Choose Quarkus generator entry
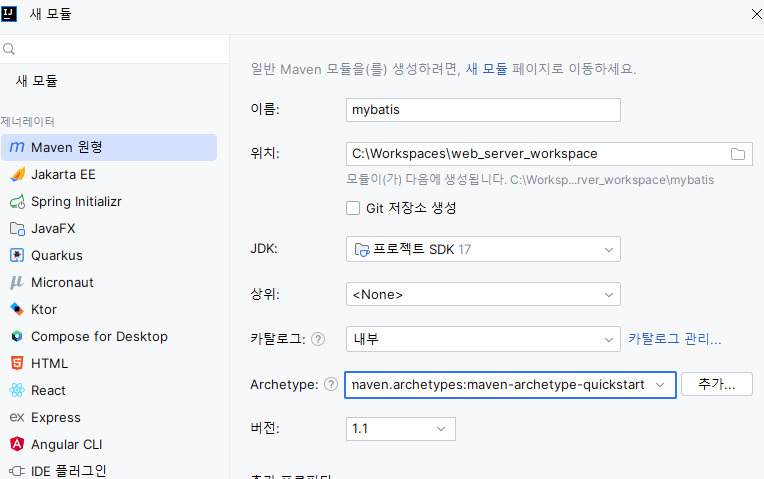 pos(109,255)
